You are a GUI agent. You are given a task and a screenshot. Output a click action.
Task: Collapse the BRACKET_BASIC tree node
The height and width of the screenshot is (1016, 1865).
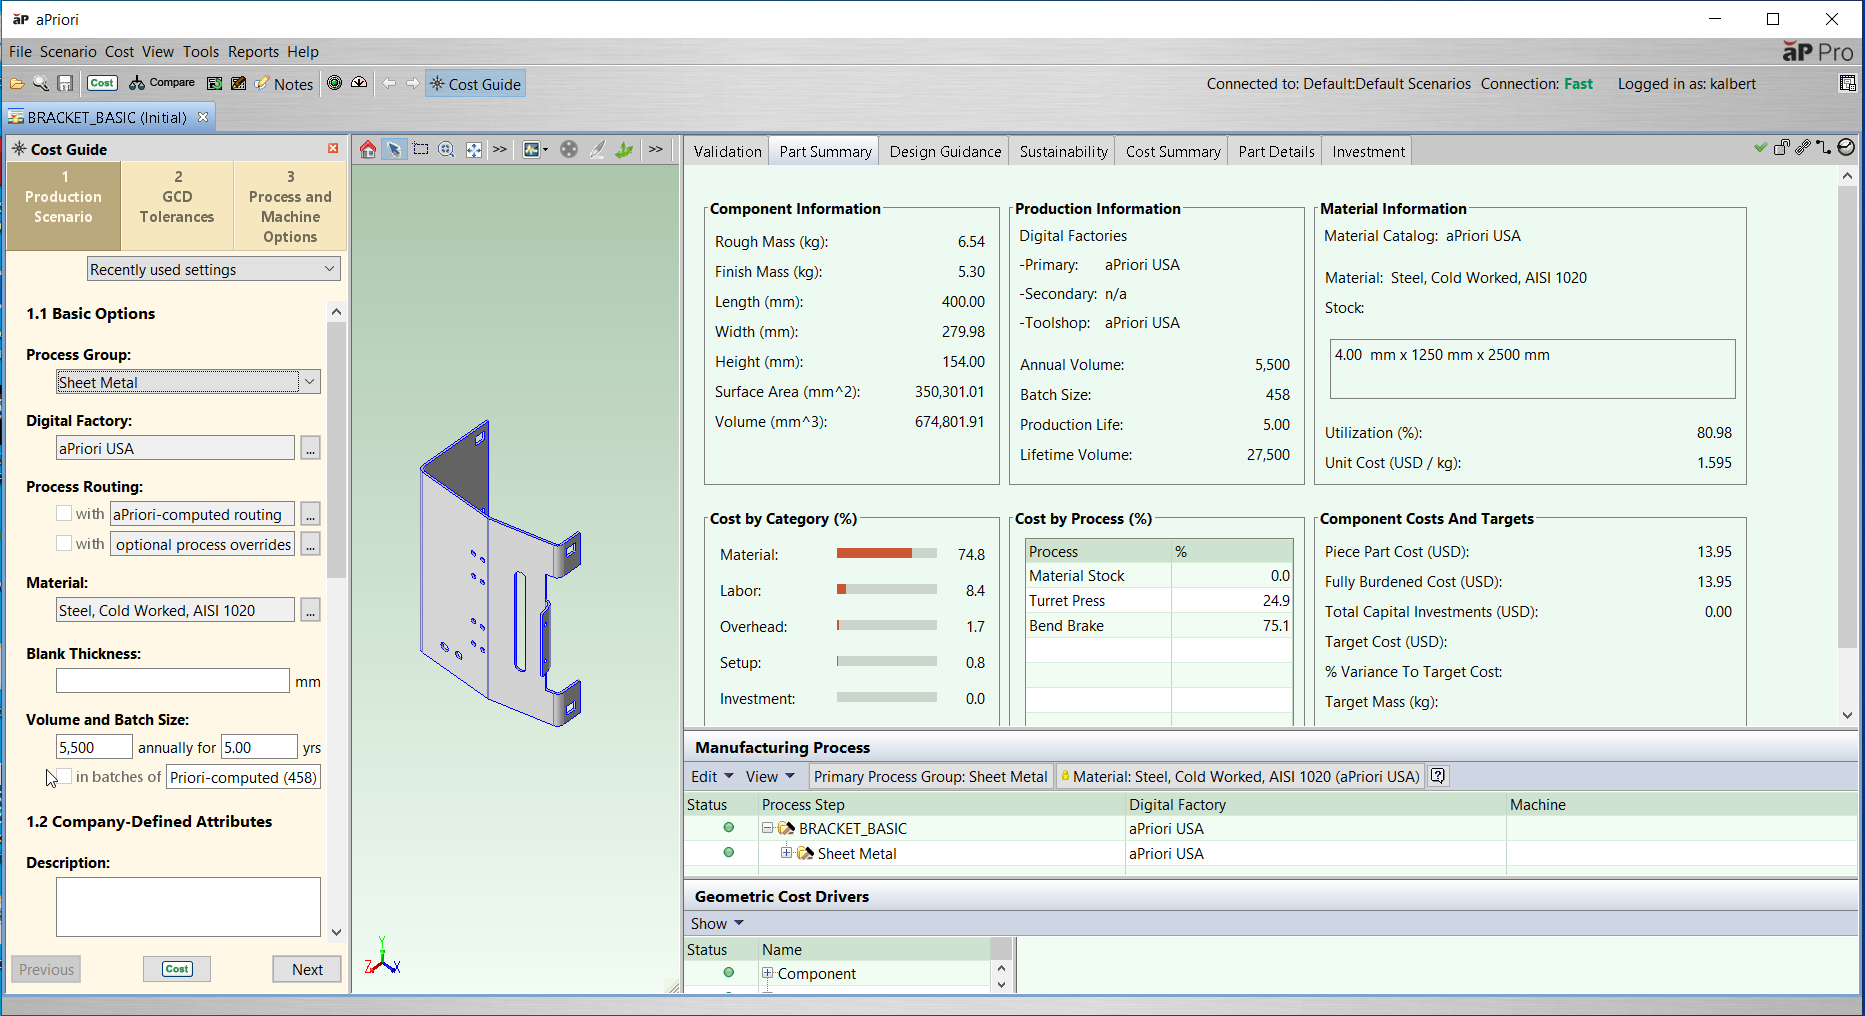pos(768,828)
